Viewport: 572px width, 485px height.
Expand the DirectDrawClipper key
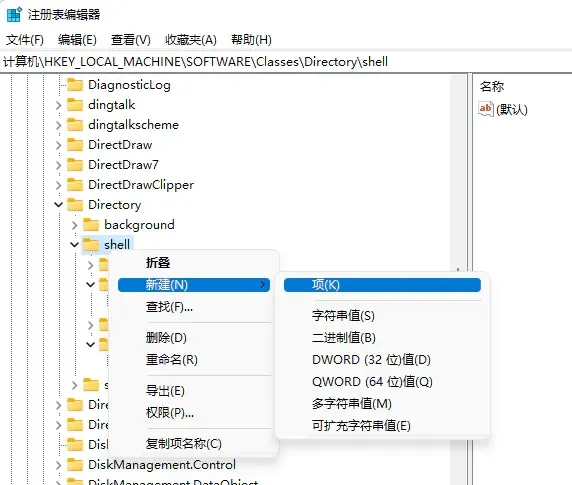(x=58, y=185)
